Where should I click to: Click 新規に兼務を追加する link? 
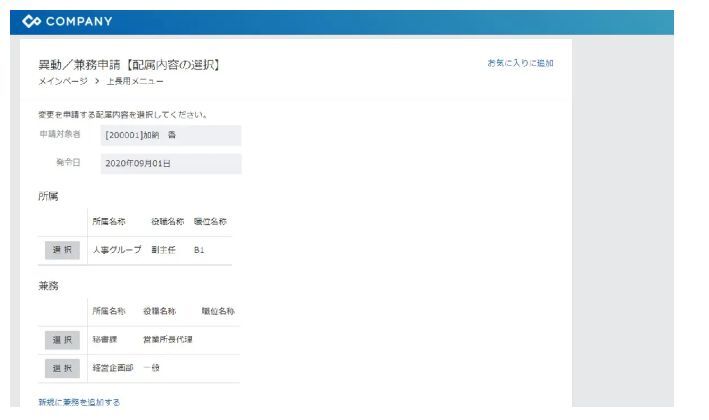[x=79, y=402]
